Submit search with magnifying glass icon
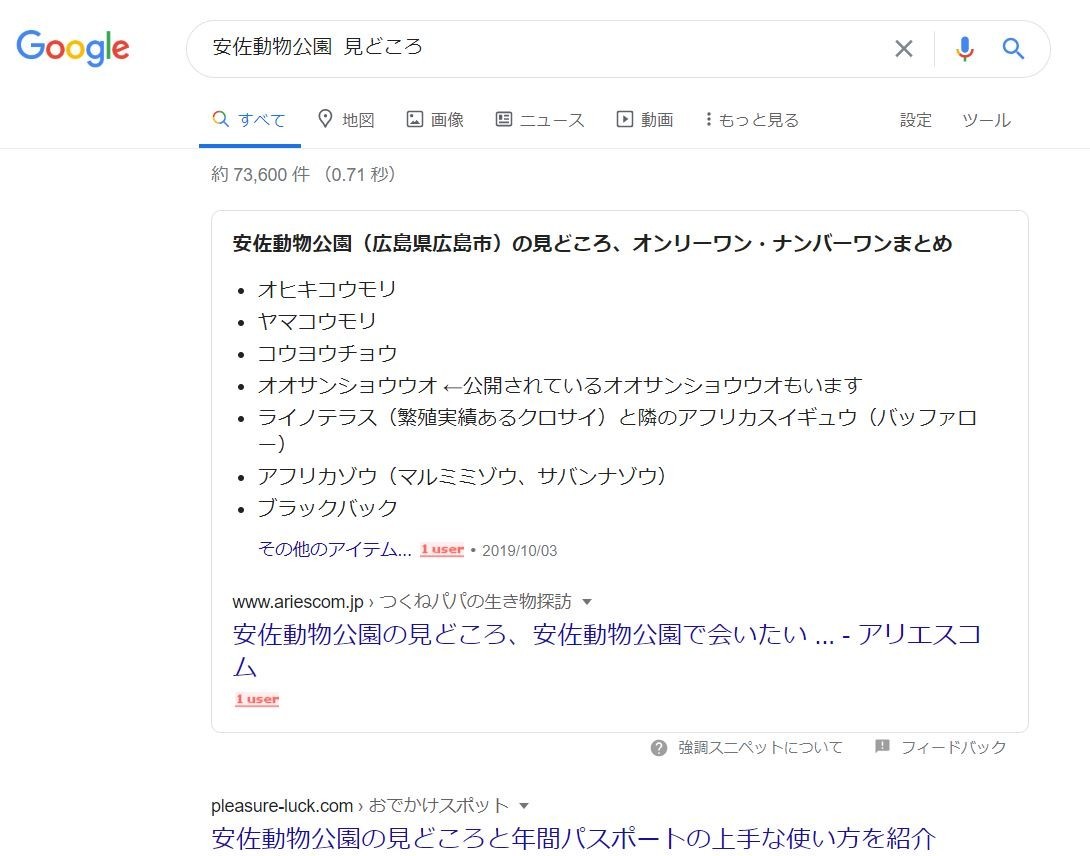Image resolution: width=1090 pixels, height=856 pixels. [x=1013, y=48]
